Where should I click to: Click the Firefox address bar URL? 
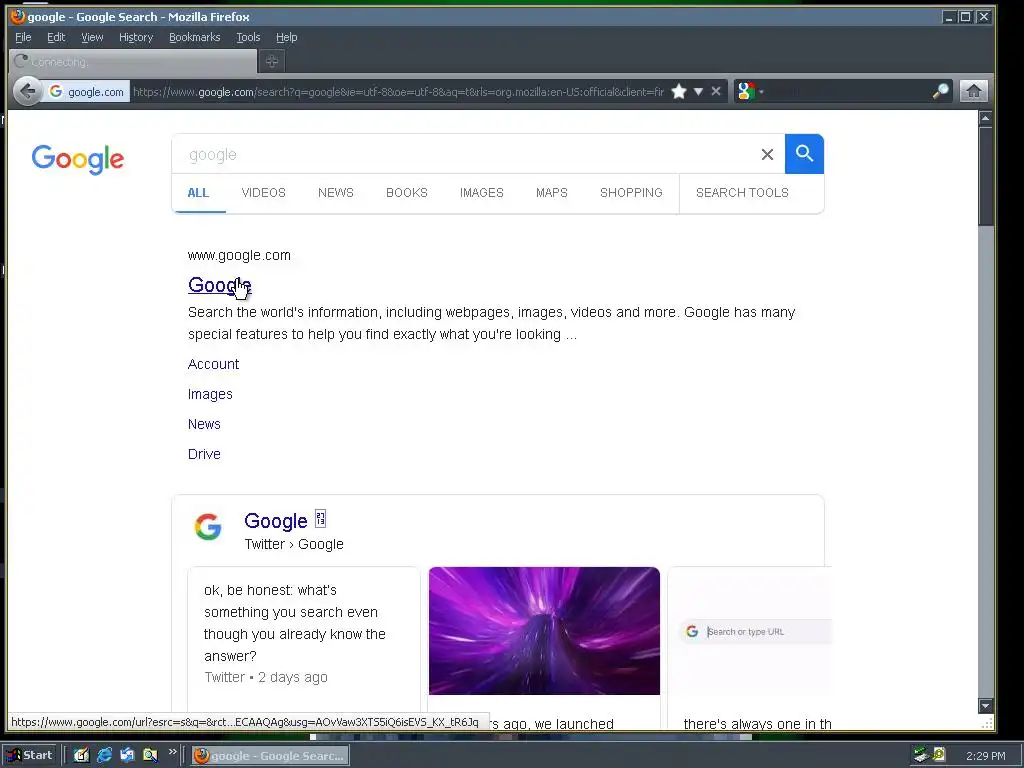(x=398, y=91)
